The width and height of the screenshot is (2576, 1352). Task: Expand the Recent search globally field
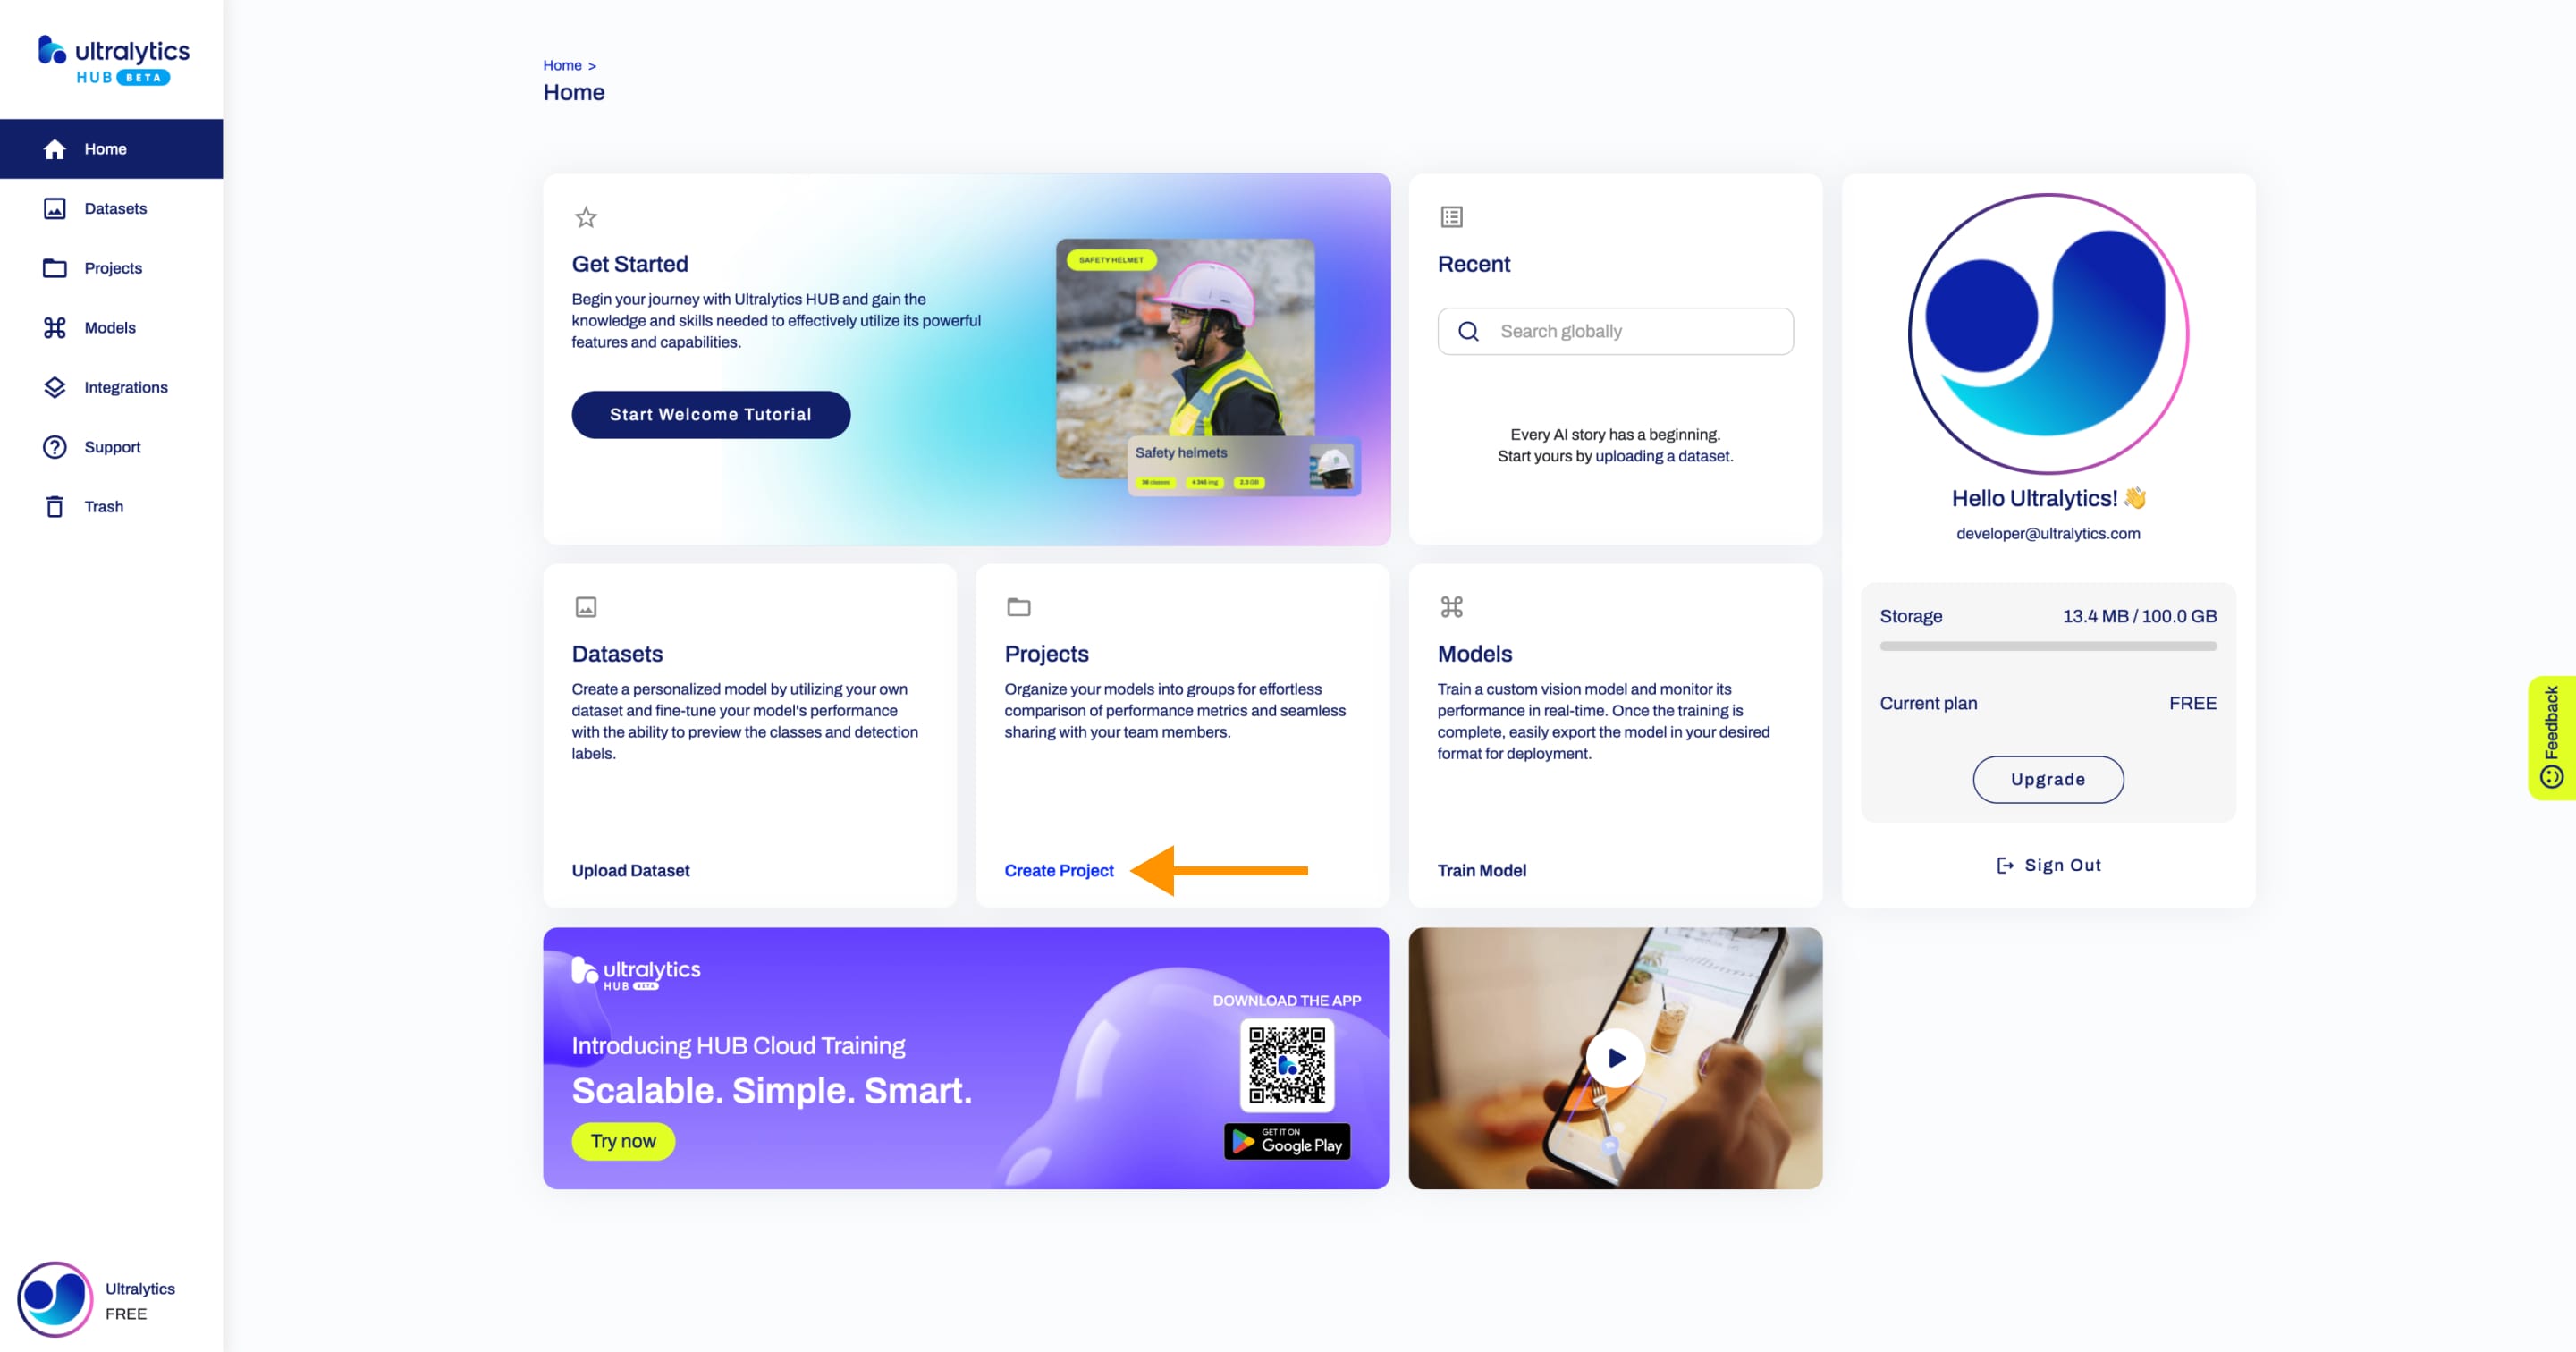tap(1615, 330)
